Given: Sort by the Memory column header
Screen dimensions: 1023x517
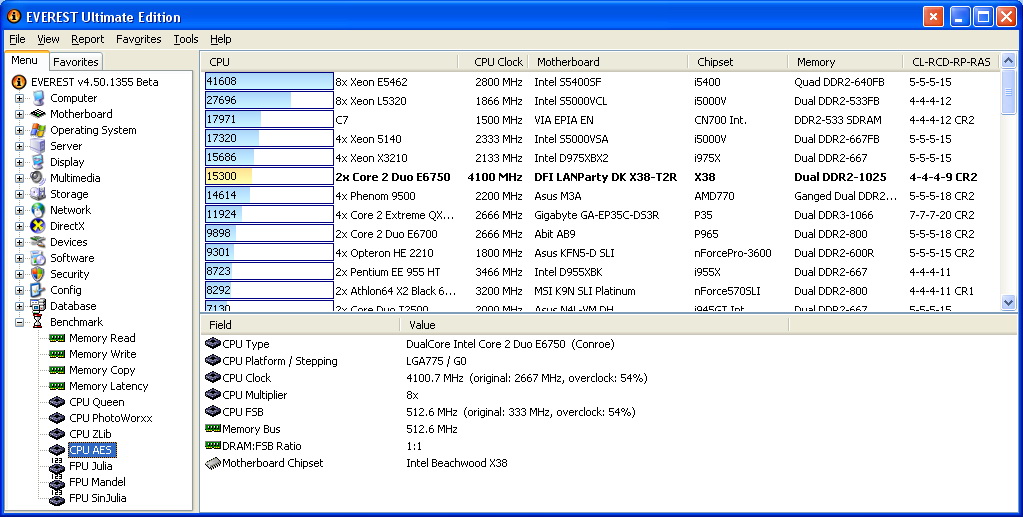Looking at the screenshot, I should (846, 62).
